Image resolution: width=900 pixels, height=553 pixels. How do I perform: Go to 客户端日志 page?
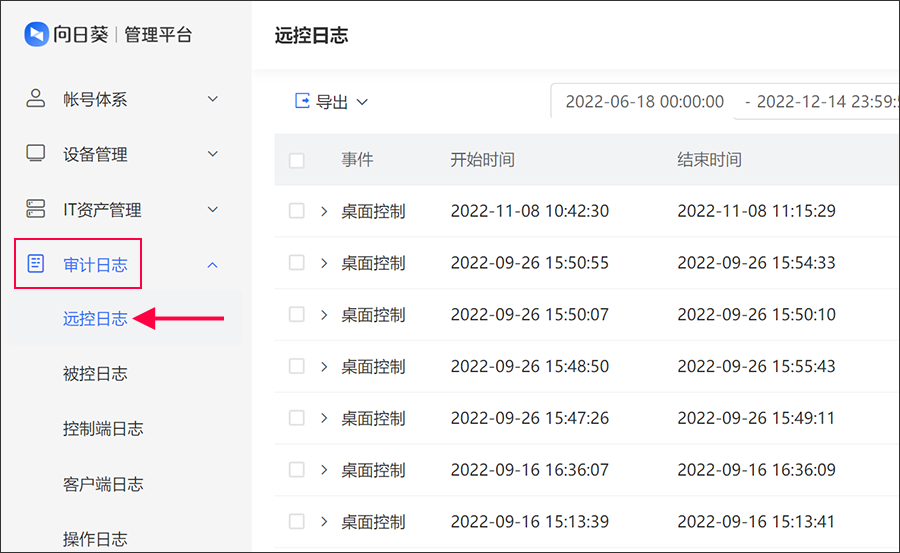[103, 484]
